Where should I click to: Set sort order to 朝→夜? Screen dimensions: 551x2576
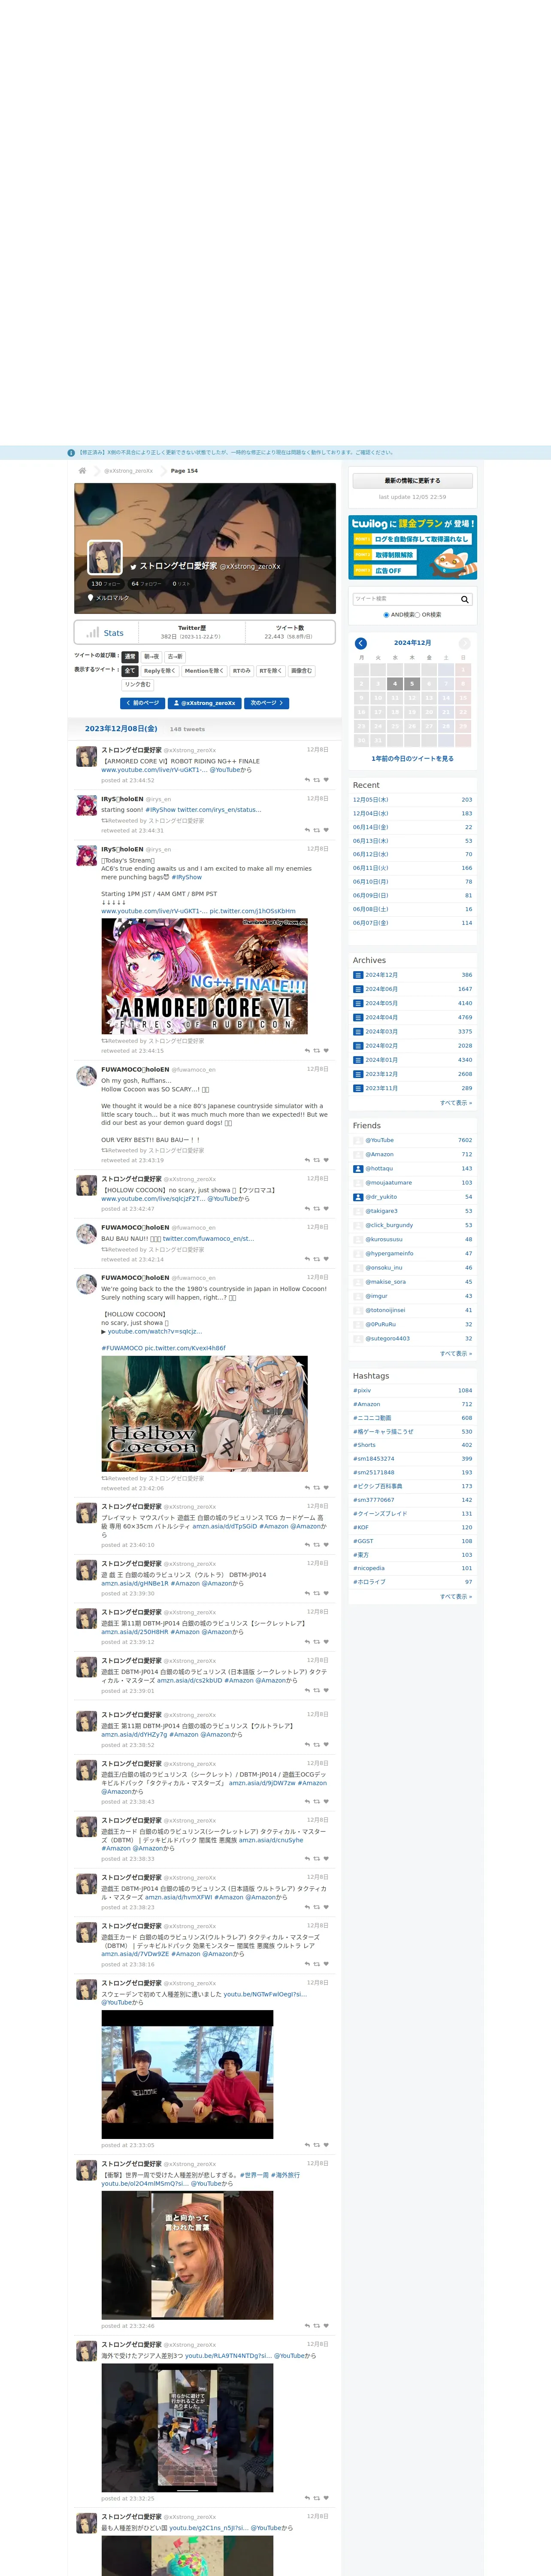151,657
